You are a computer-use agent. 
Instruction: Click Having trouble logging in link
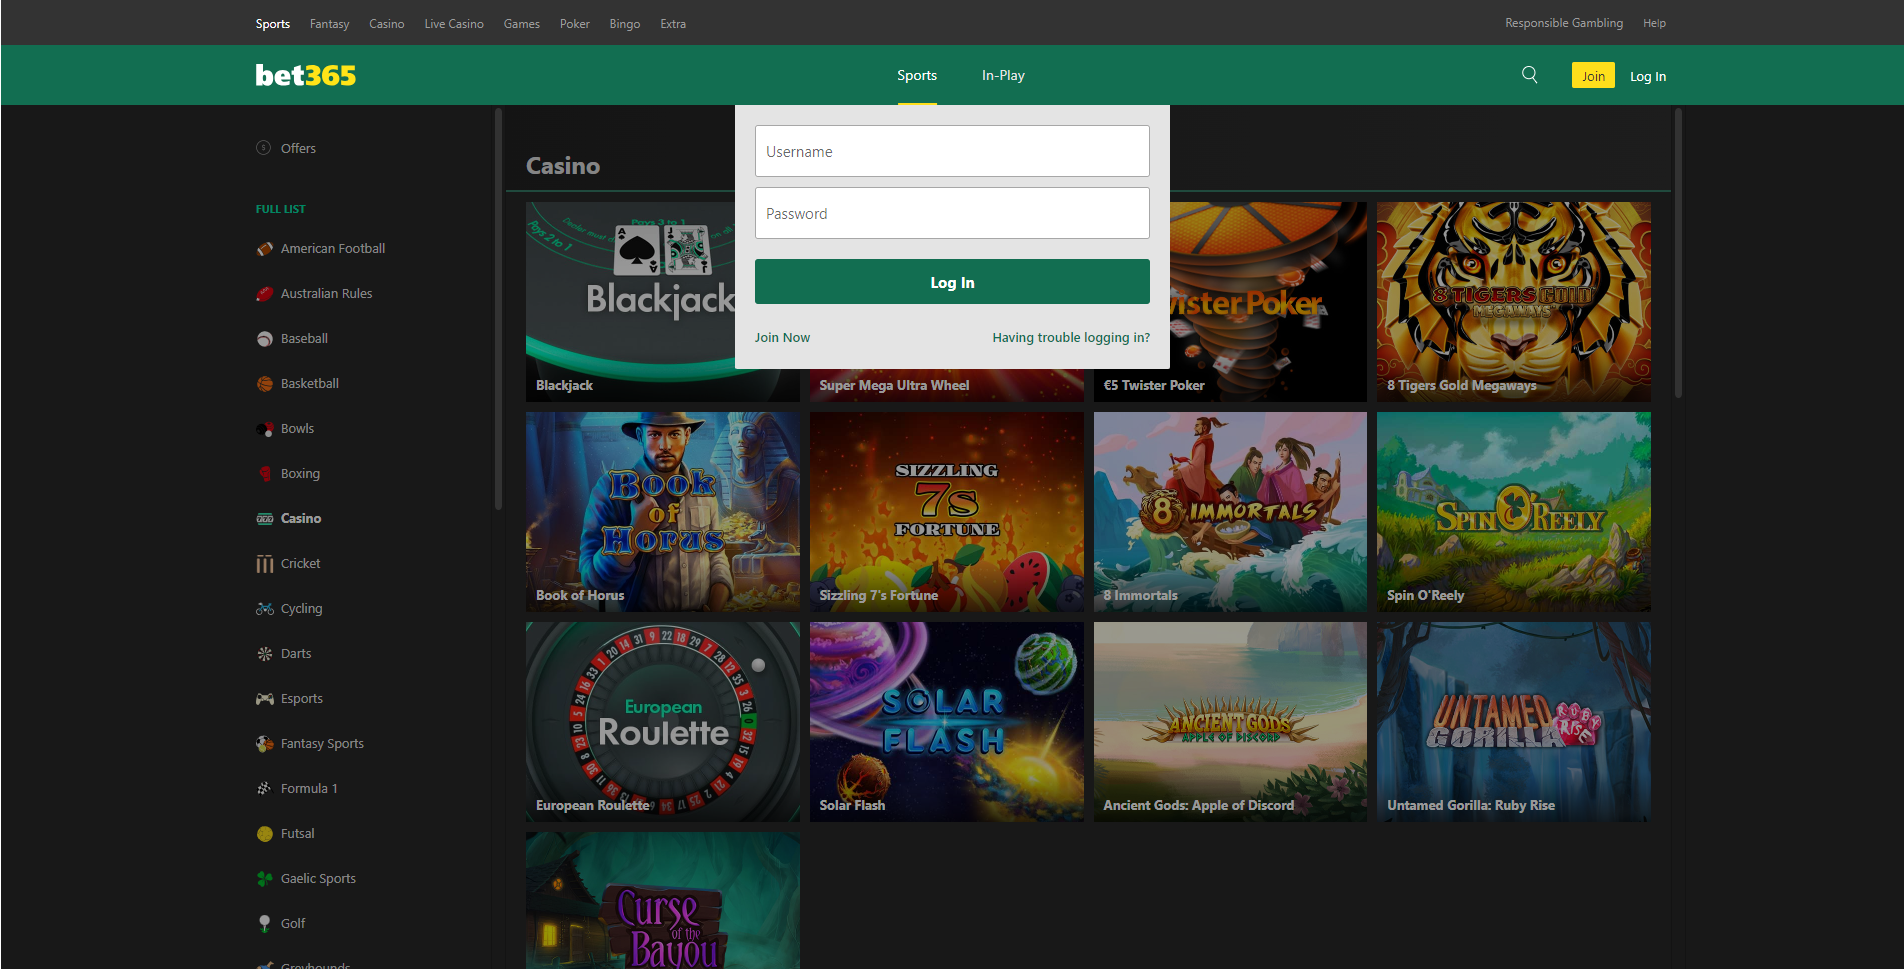pos(1071,338)
